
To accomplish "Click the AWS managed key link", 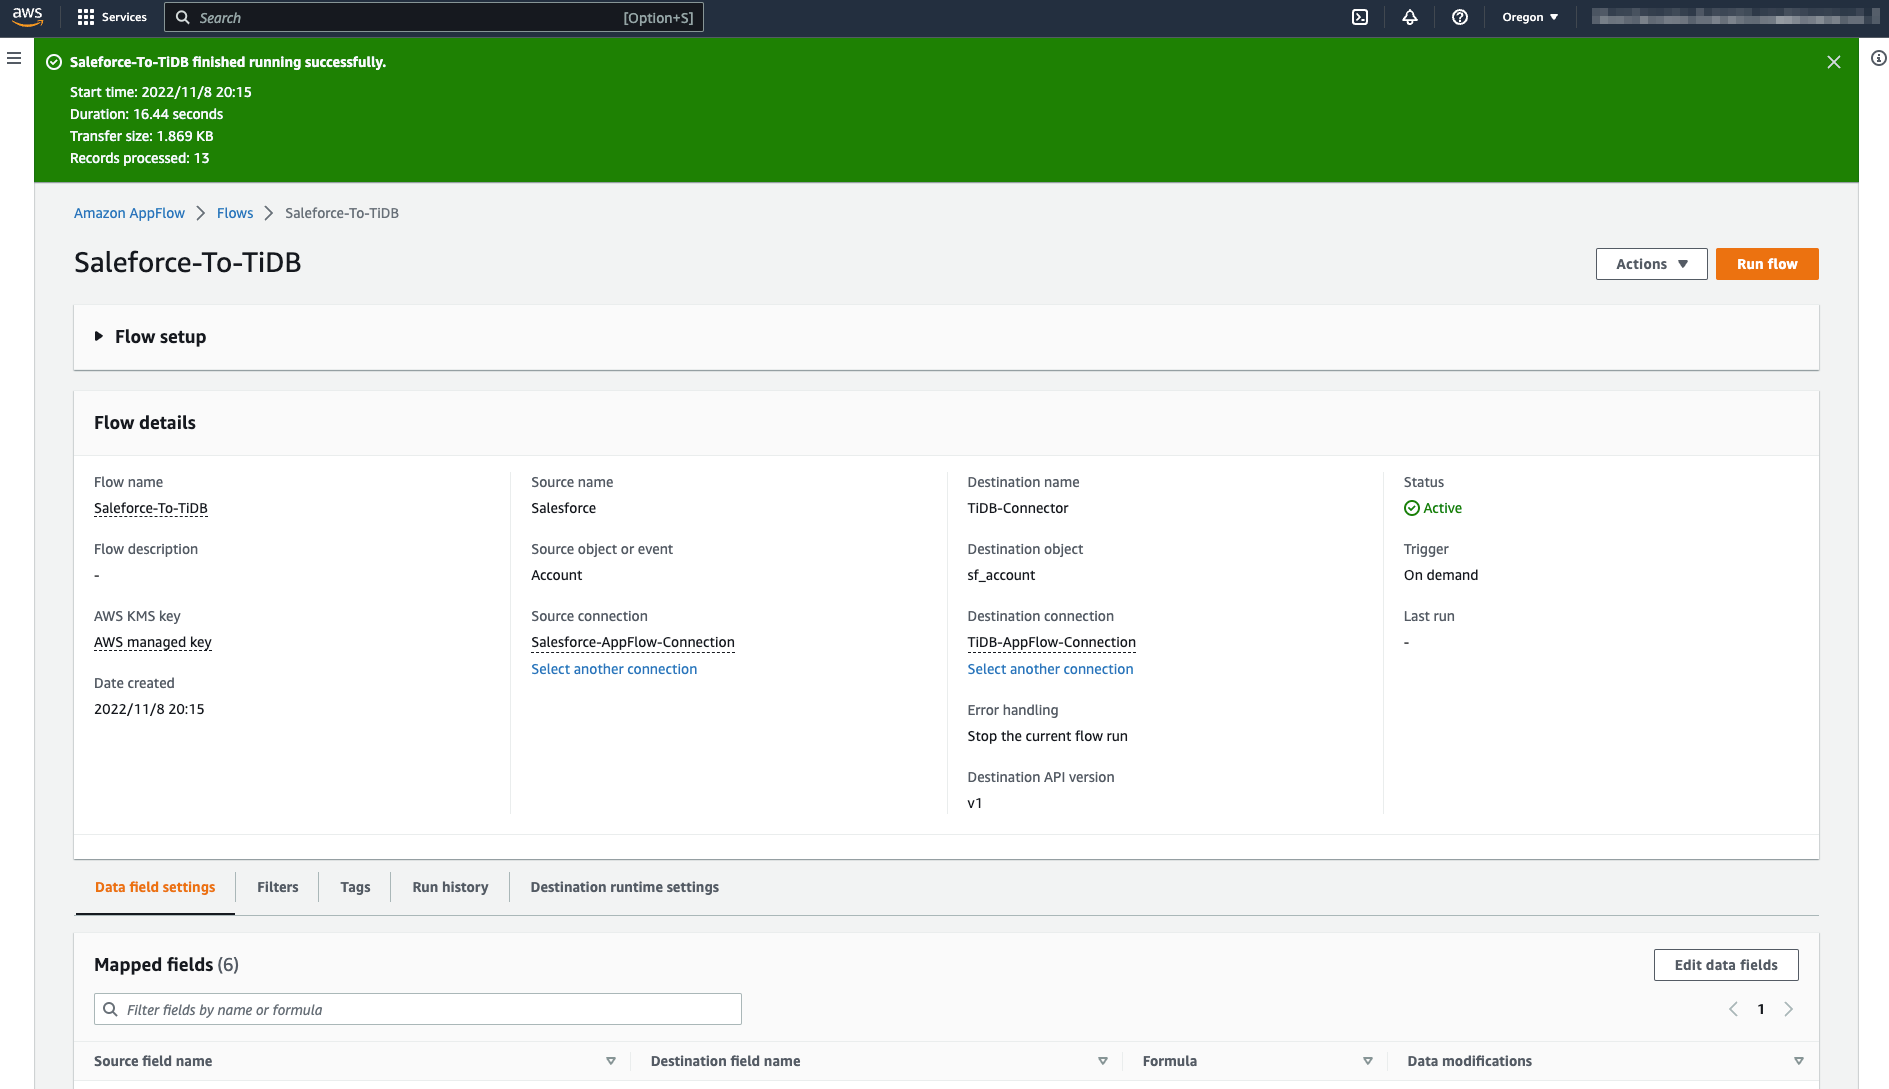I will [153, 642].
